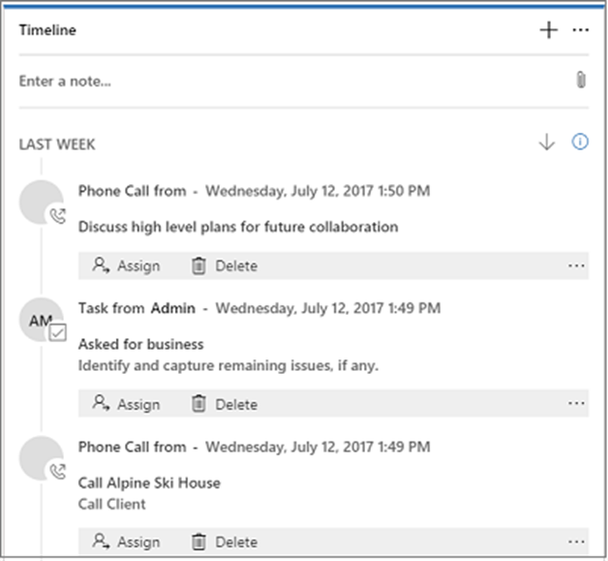
Task: Open the 'Call Alpine Ski House' title
Action: (149, 483)
